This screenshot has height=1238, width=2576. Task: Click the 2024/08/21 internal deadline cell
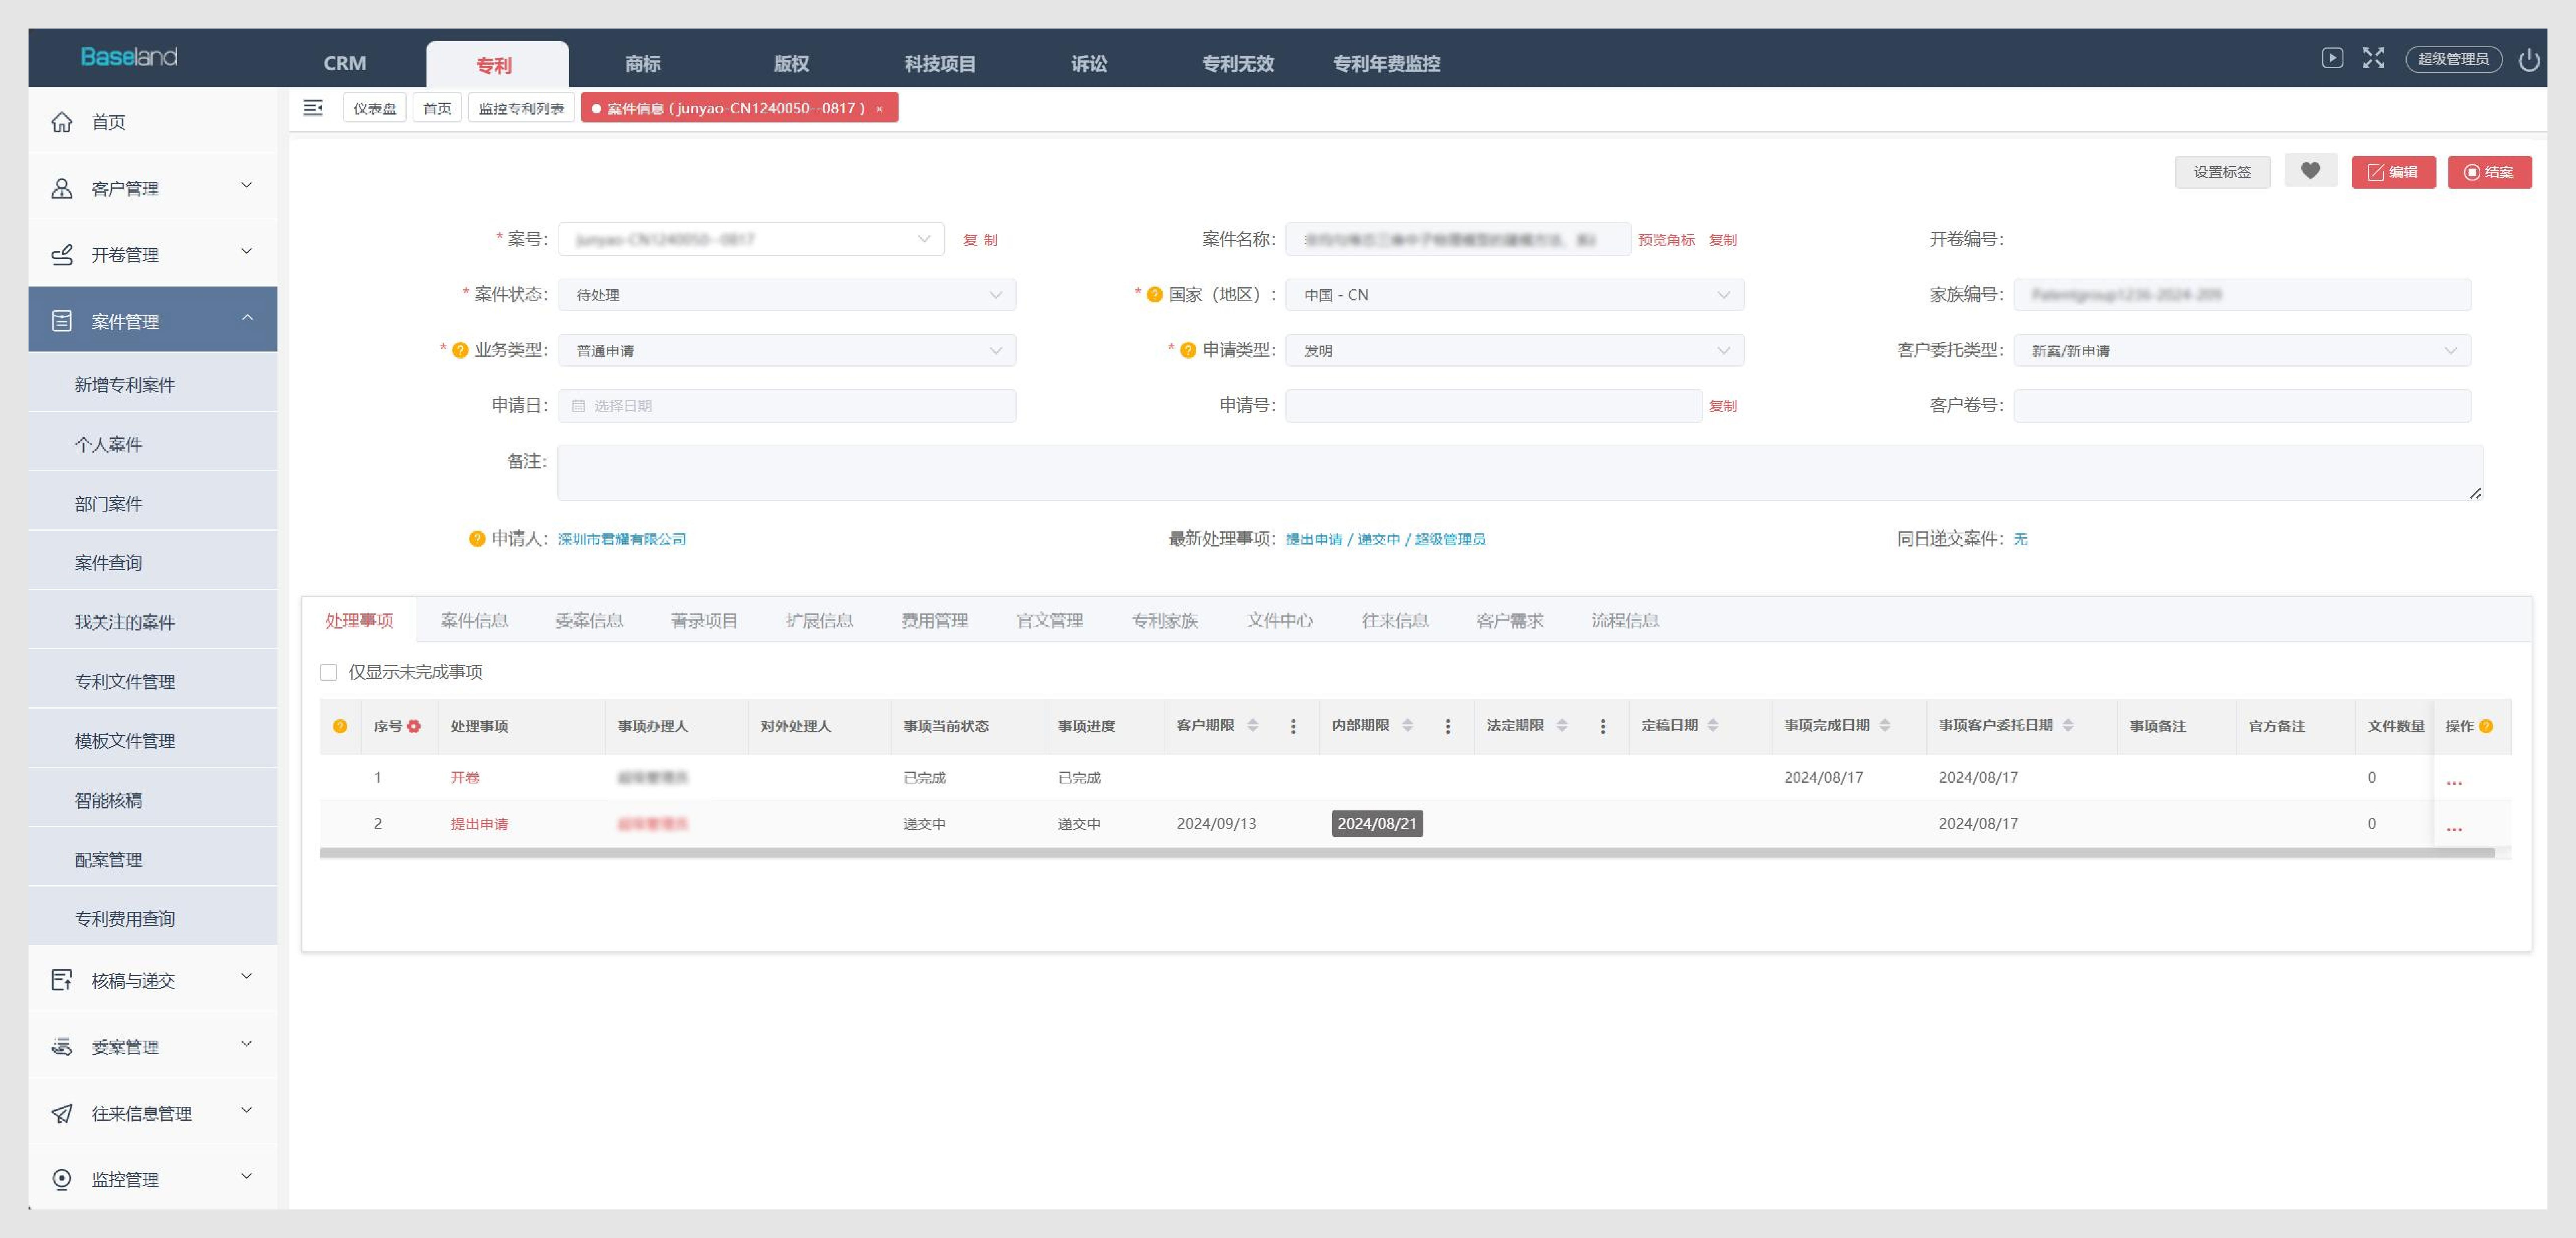tap(1377, 824)
